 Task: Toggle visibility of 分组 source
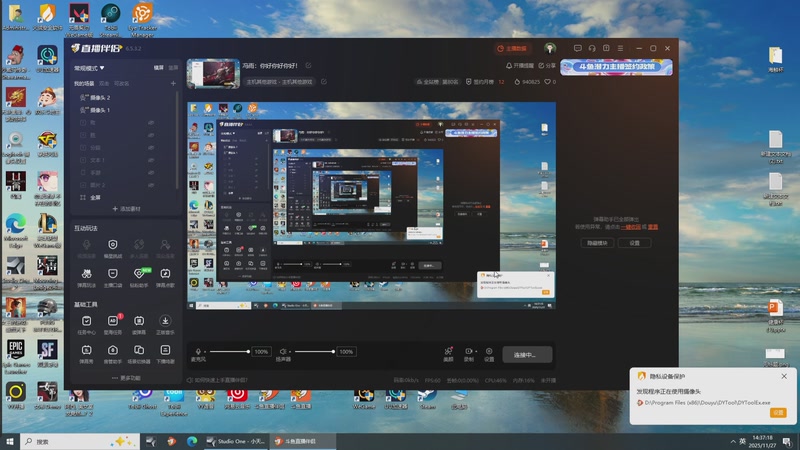point(151,147)
